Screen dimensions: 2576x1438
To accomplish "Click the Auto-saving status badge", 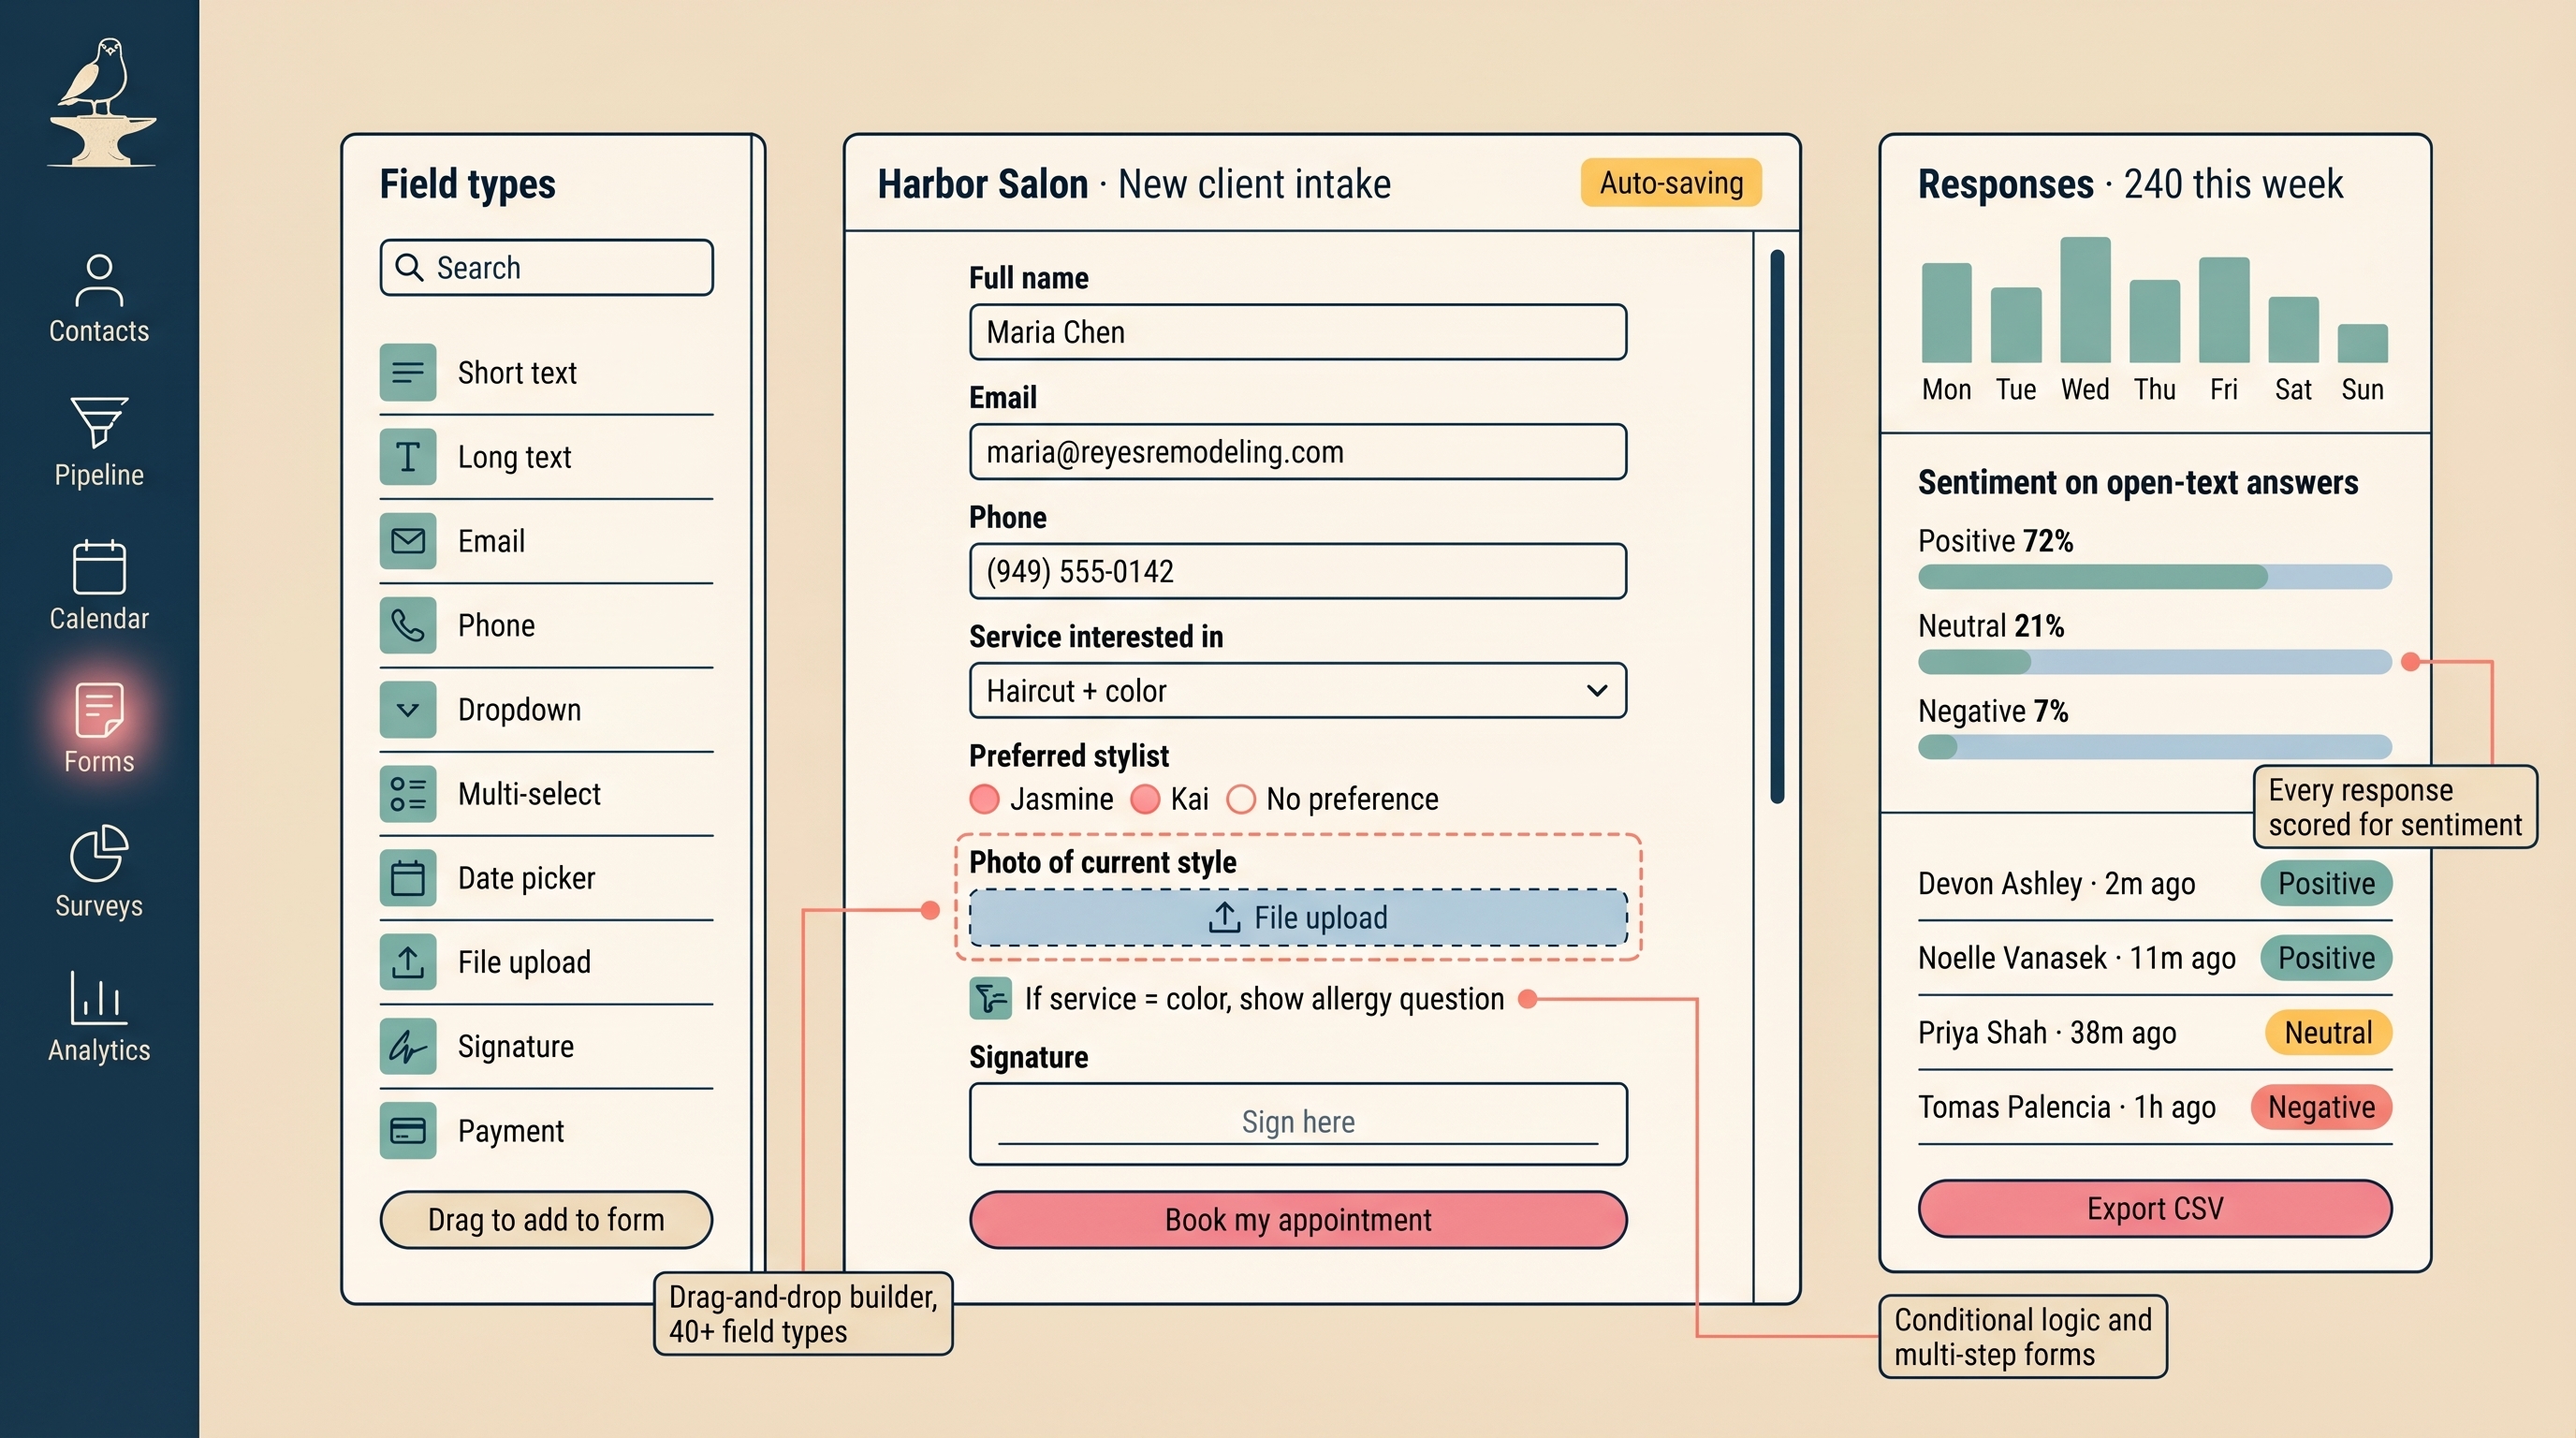I will [1671, 183].
